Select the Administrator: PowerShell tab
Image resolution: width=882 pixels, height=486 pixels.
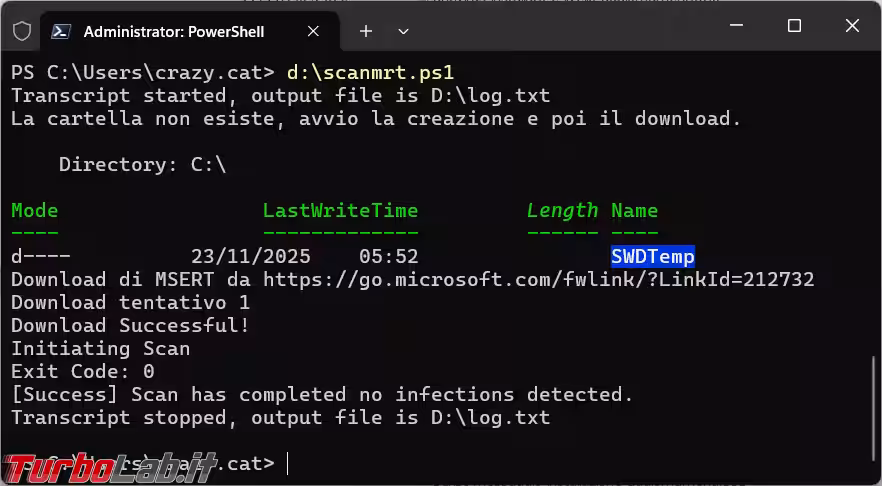point(174,31)
